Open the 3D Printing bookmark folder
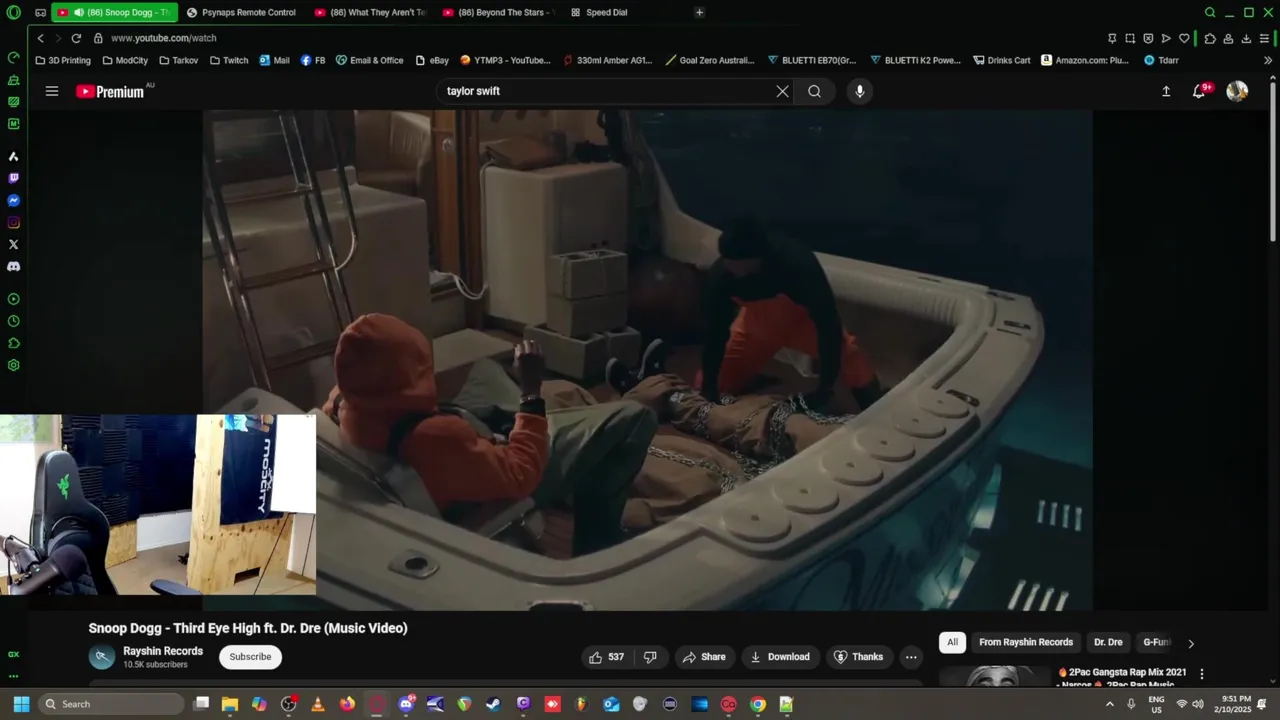Screen dimensions: 1280x720 pos(62,60)
